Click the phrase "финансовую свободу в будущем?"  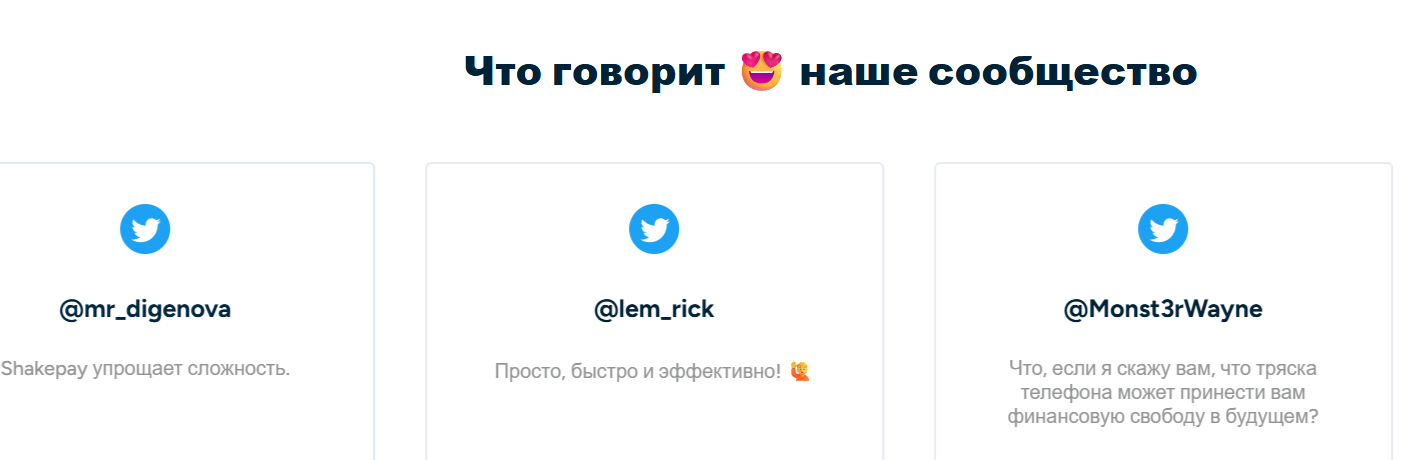(x=1163, y=417)
